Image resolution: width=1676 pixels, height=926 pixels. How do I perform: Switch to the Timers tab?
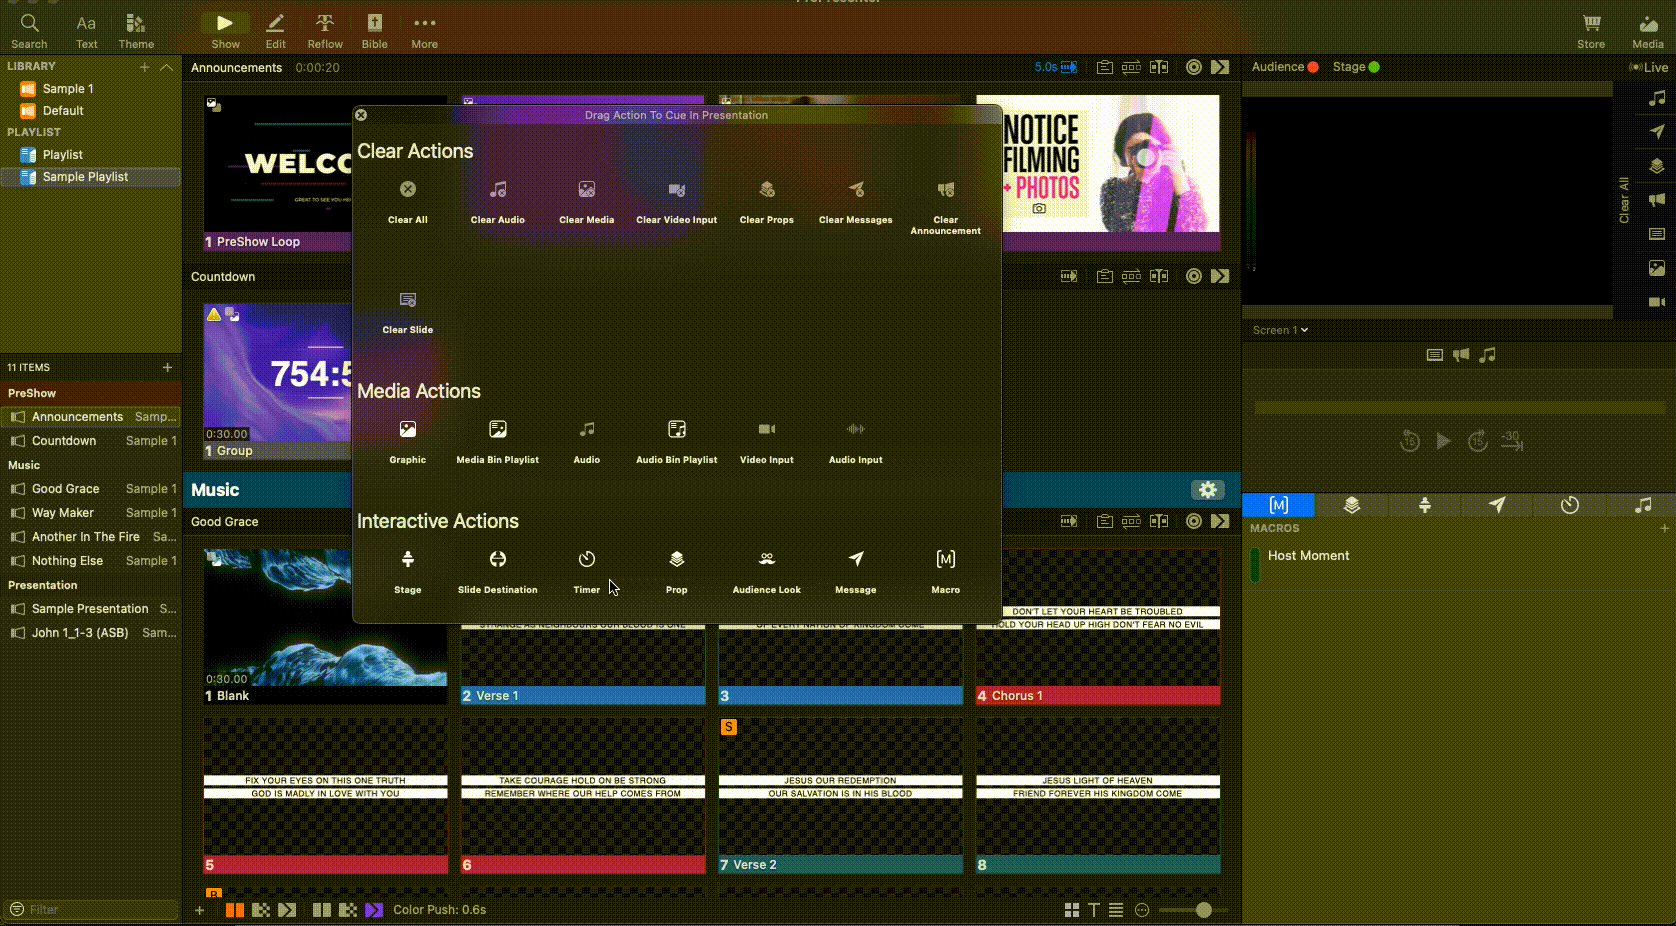1570,505
